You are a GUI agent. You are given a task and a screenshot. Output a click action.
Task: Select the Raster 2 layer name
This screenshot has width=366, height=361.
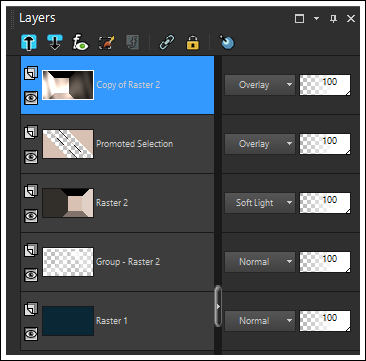coord(112,203)
